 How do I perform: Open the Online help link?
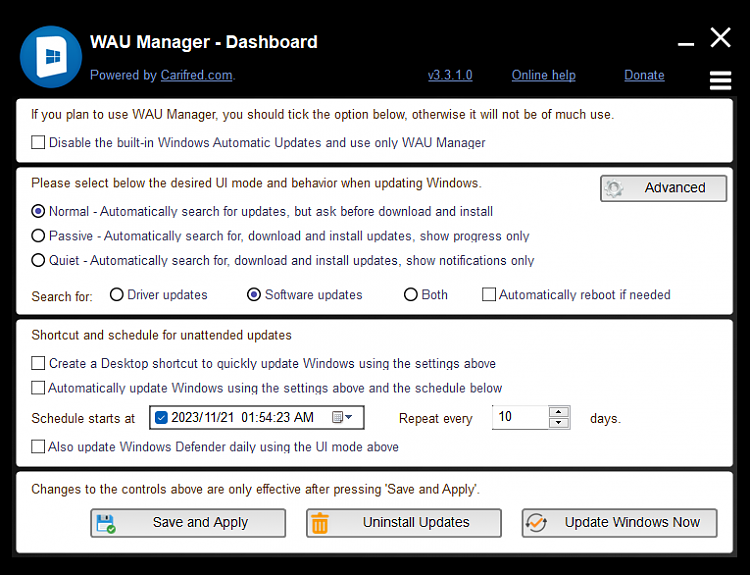tap(543, 76)
